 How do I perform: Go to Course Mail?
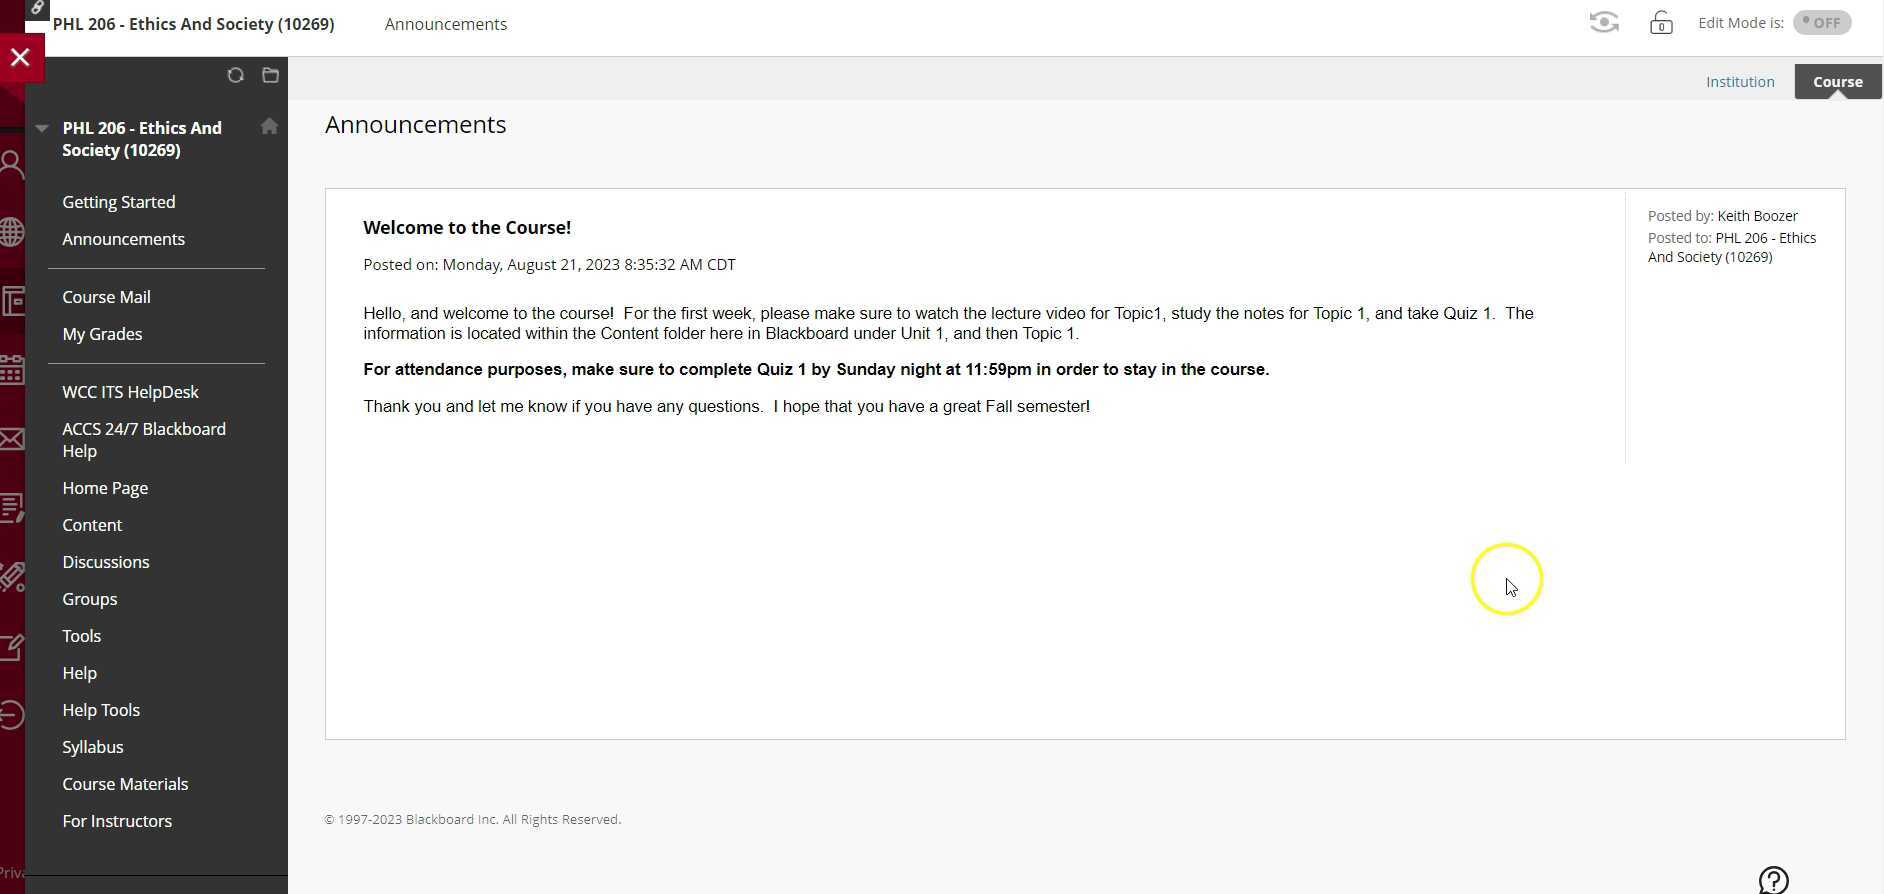pyautogui.click(x=106, y=297)
